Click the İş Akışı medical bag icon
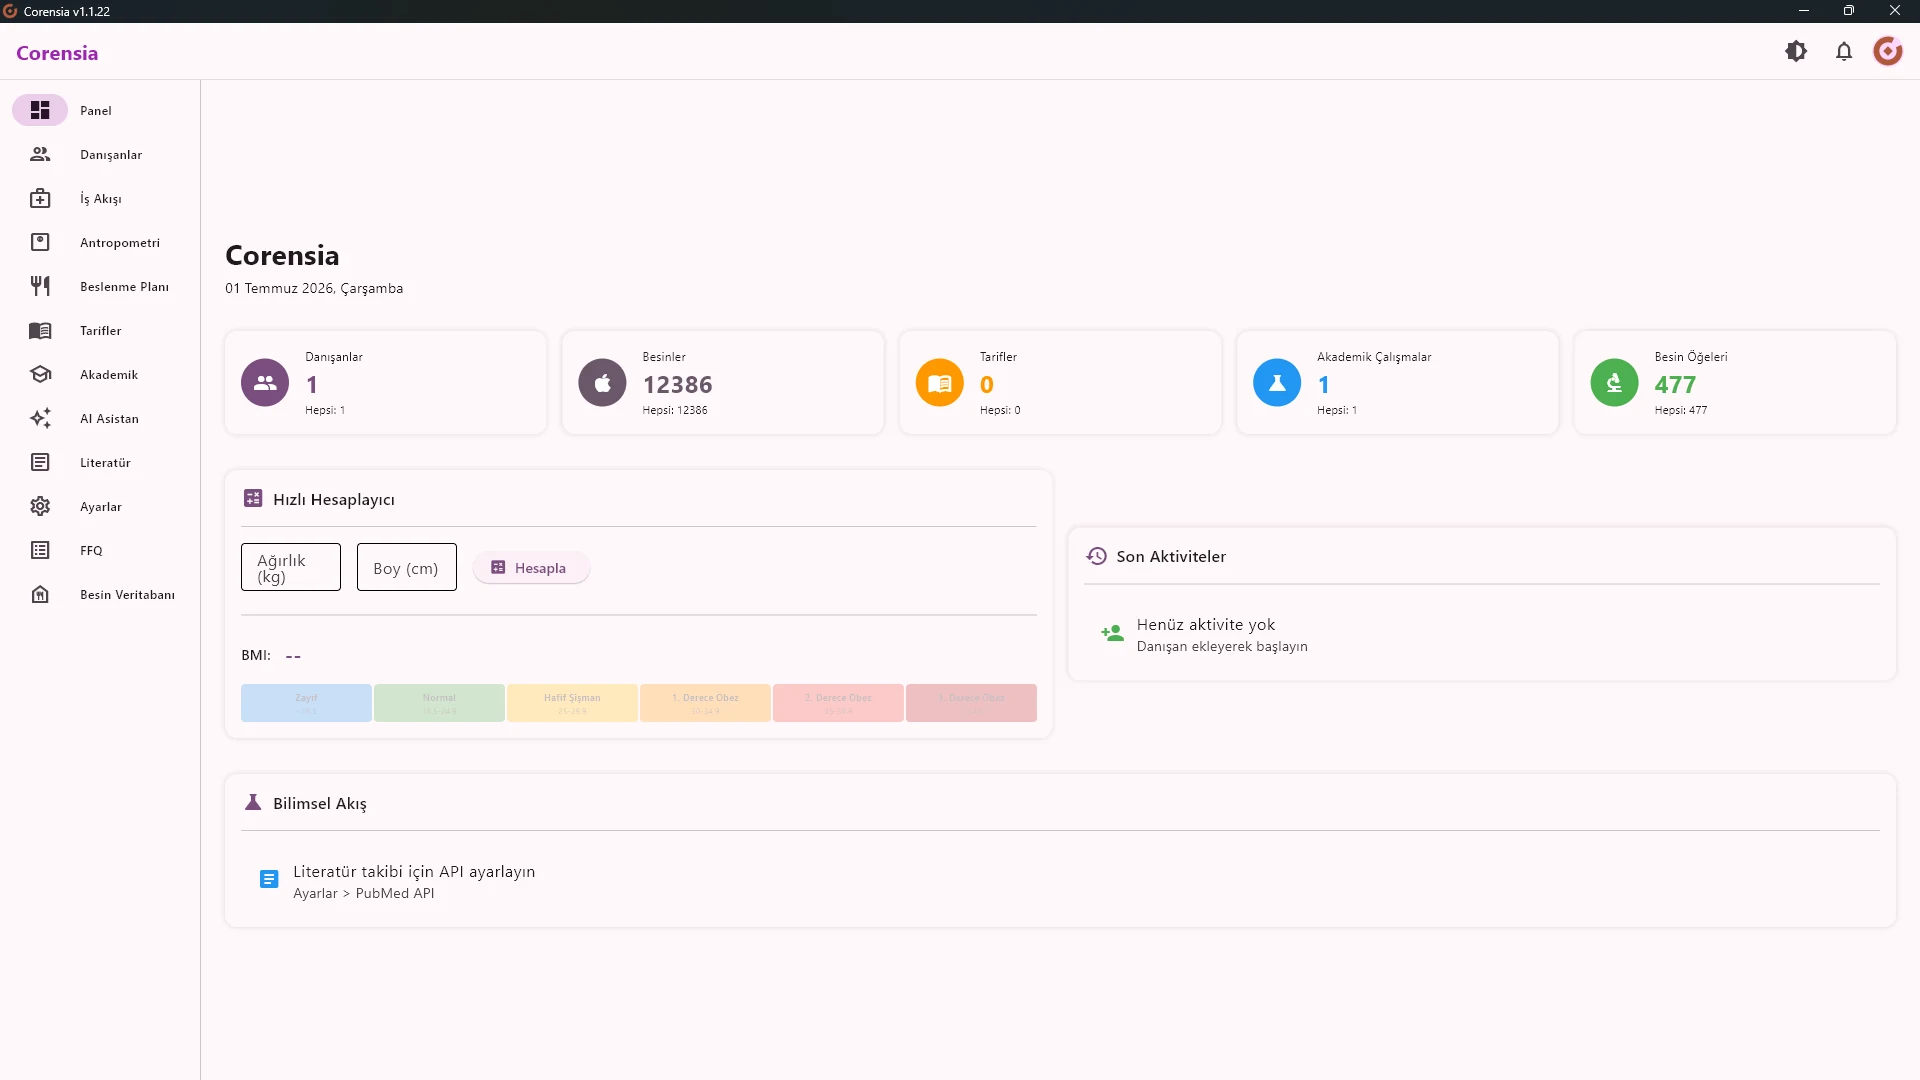Screen dimensions: 1920x1080 pyautogui.click(x=40, y=198)
